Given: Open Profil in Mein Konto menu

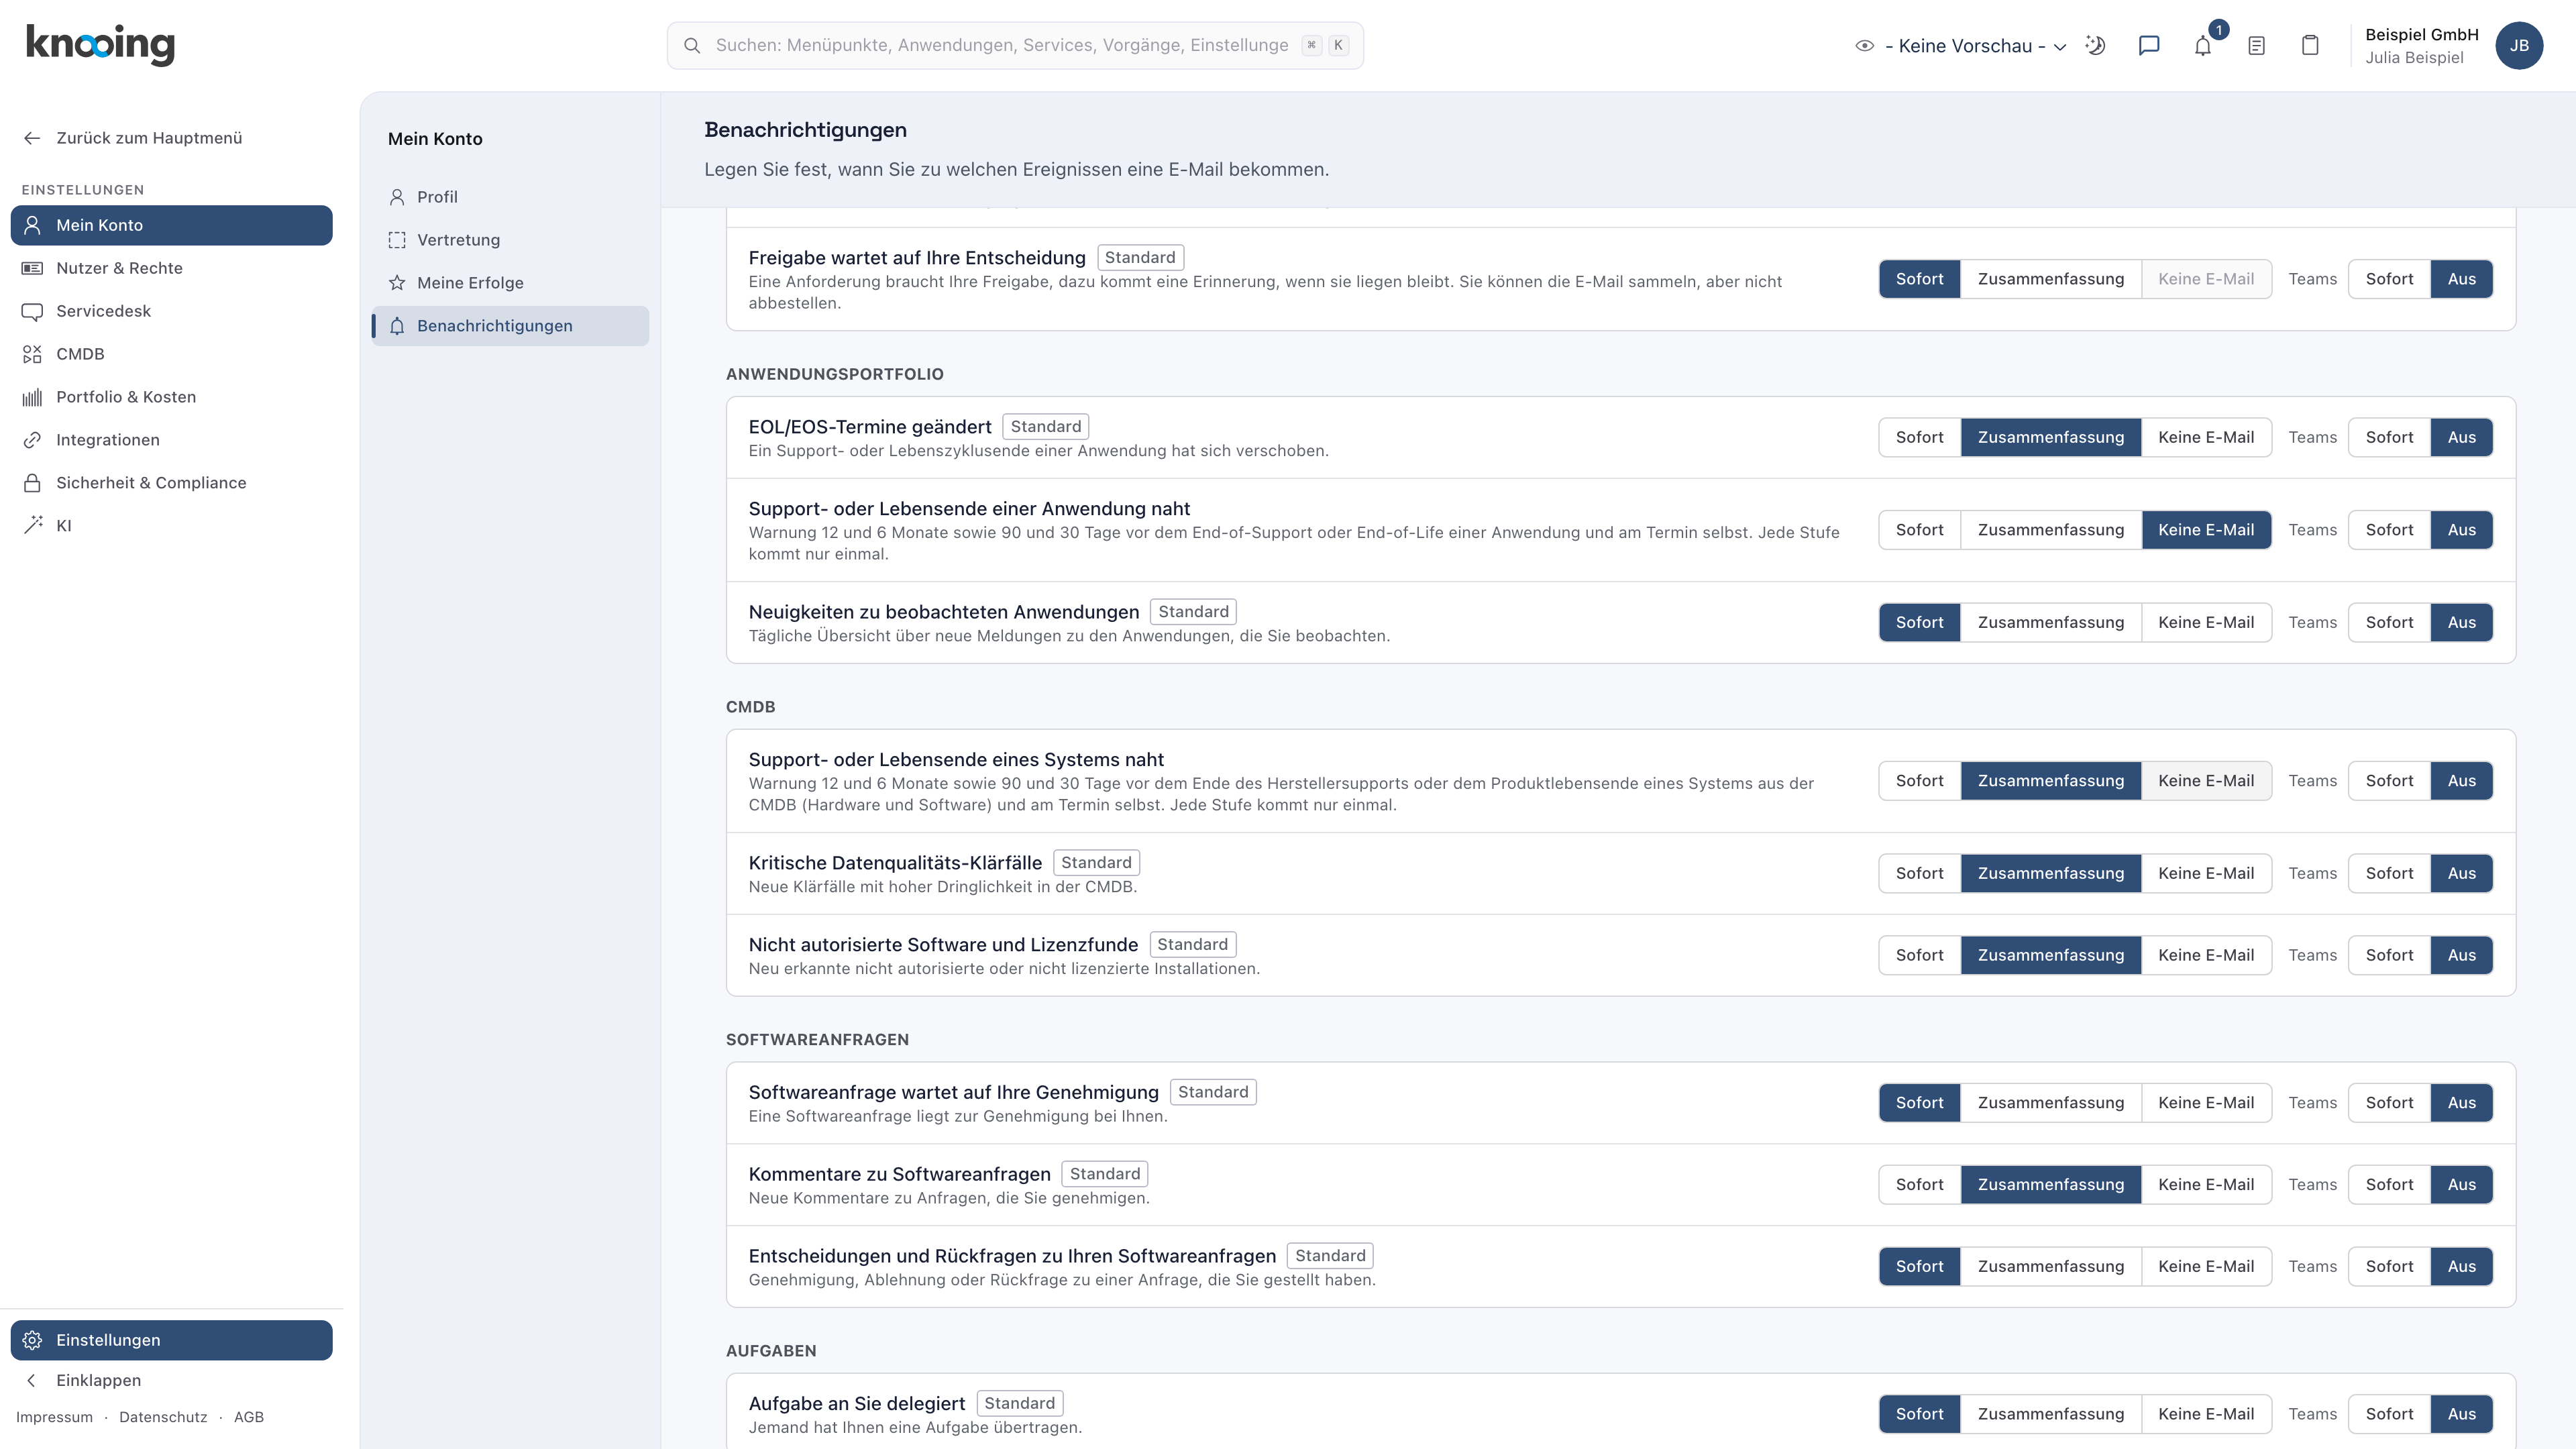Looking at the screenshot, I should 510,197.
